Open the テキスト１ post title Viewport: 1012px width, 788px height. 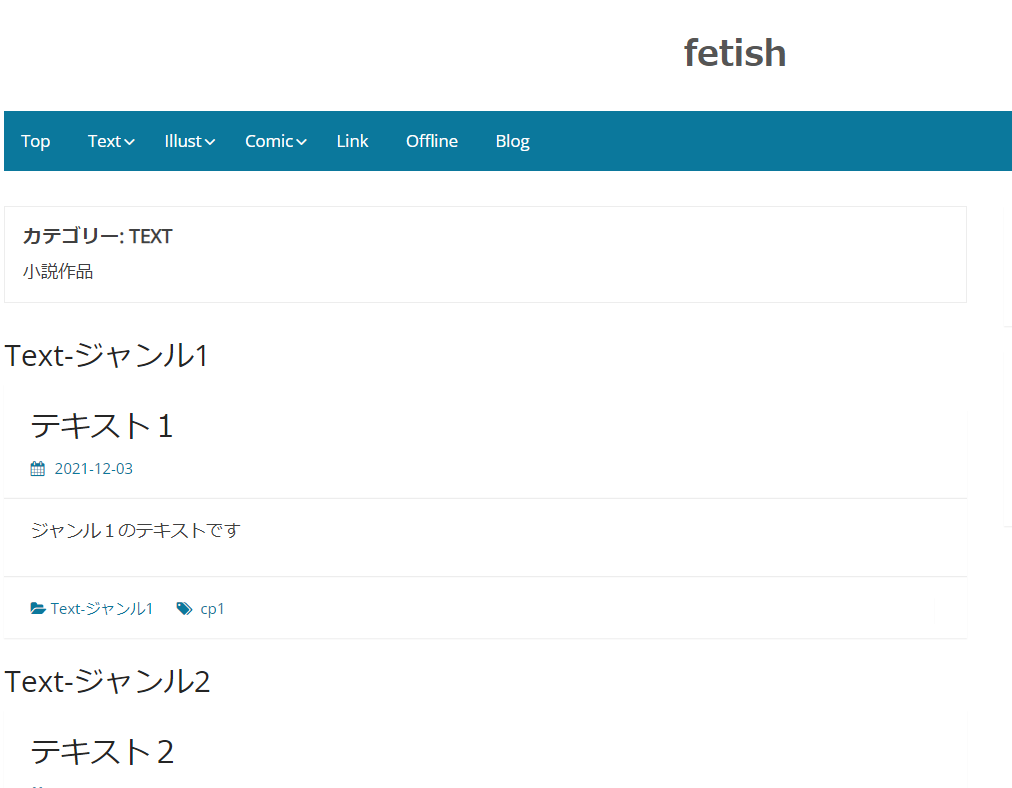102,426
